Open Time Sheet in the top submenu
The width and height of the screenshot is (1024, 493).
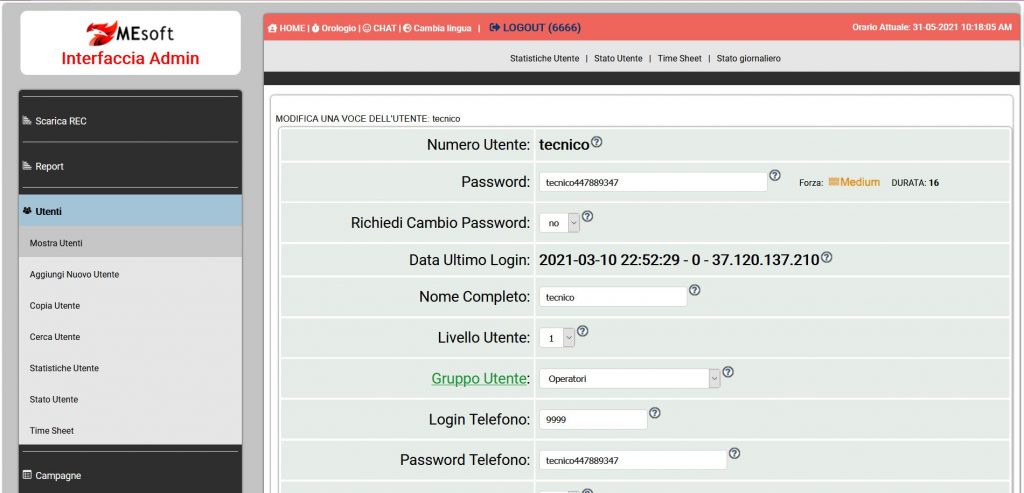coord(680,58)
